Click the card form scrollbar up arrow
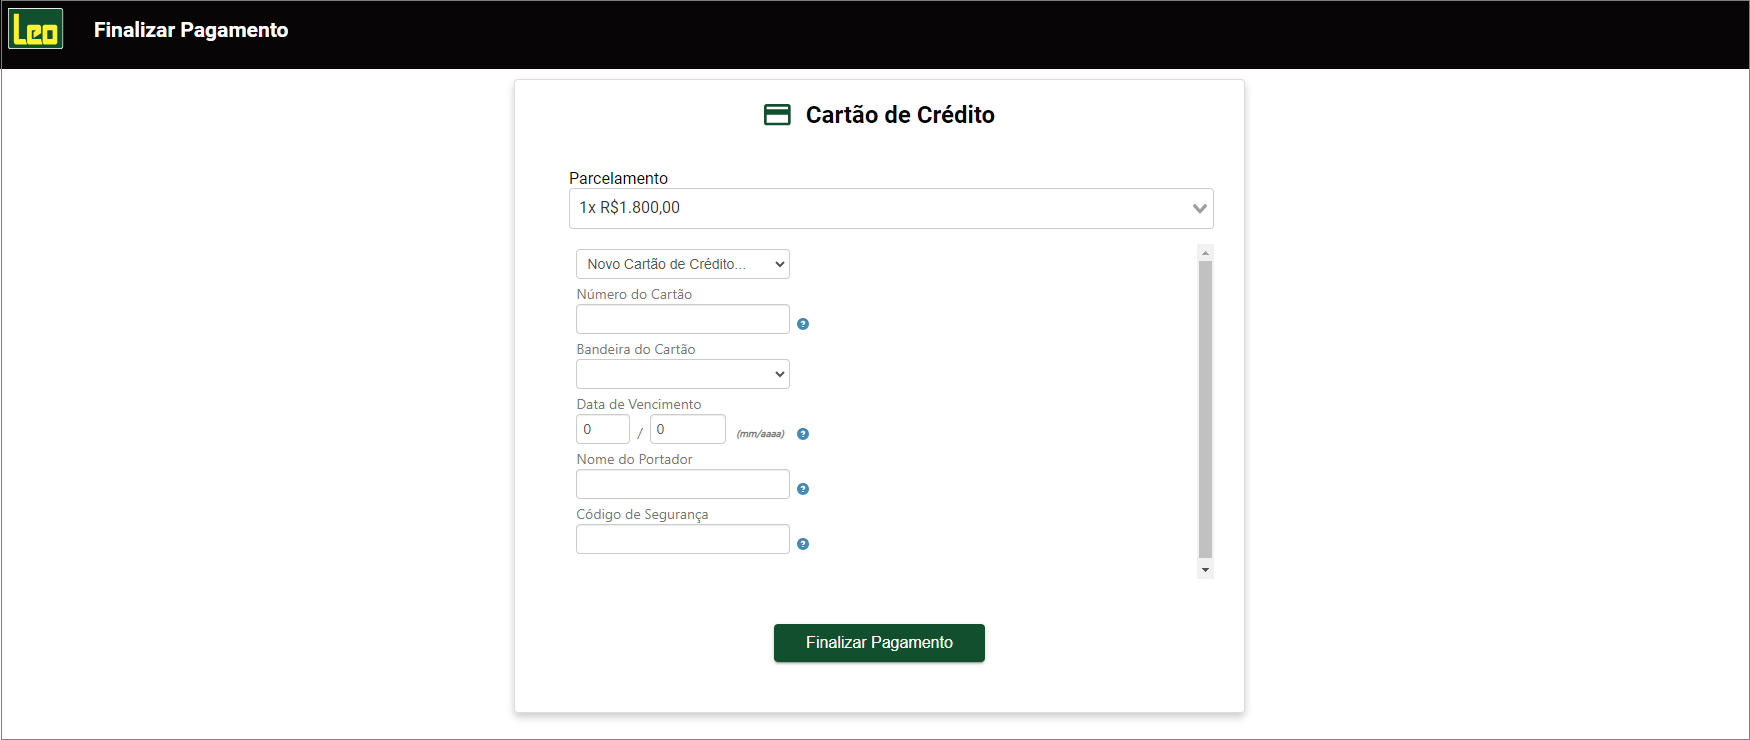 (x=1205, y=253)
